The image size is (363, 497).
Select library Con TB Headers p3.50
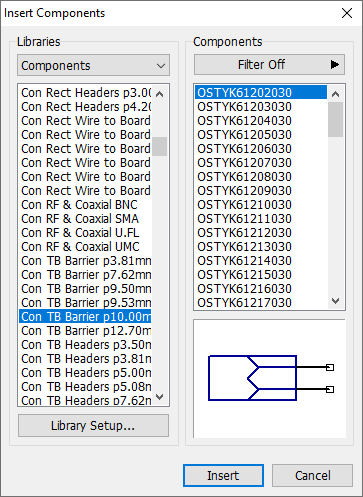(x=86, y=345)
